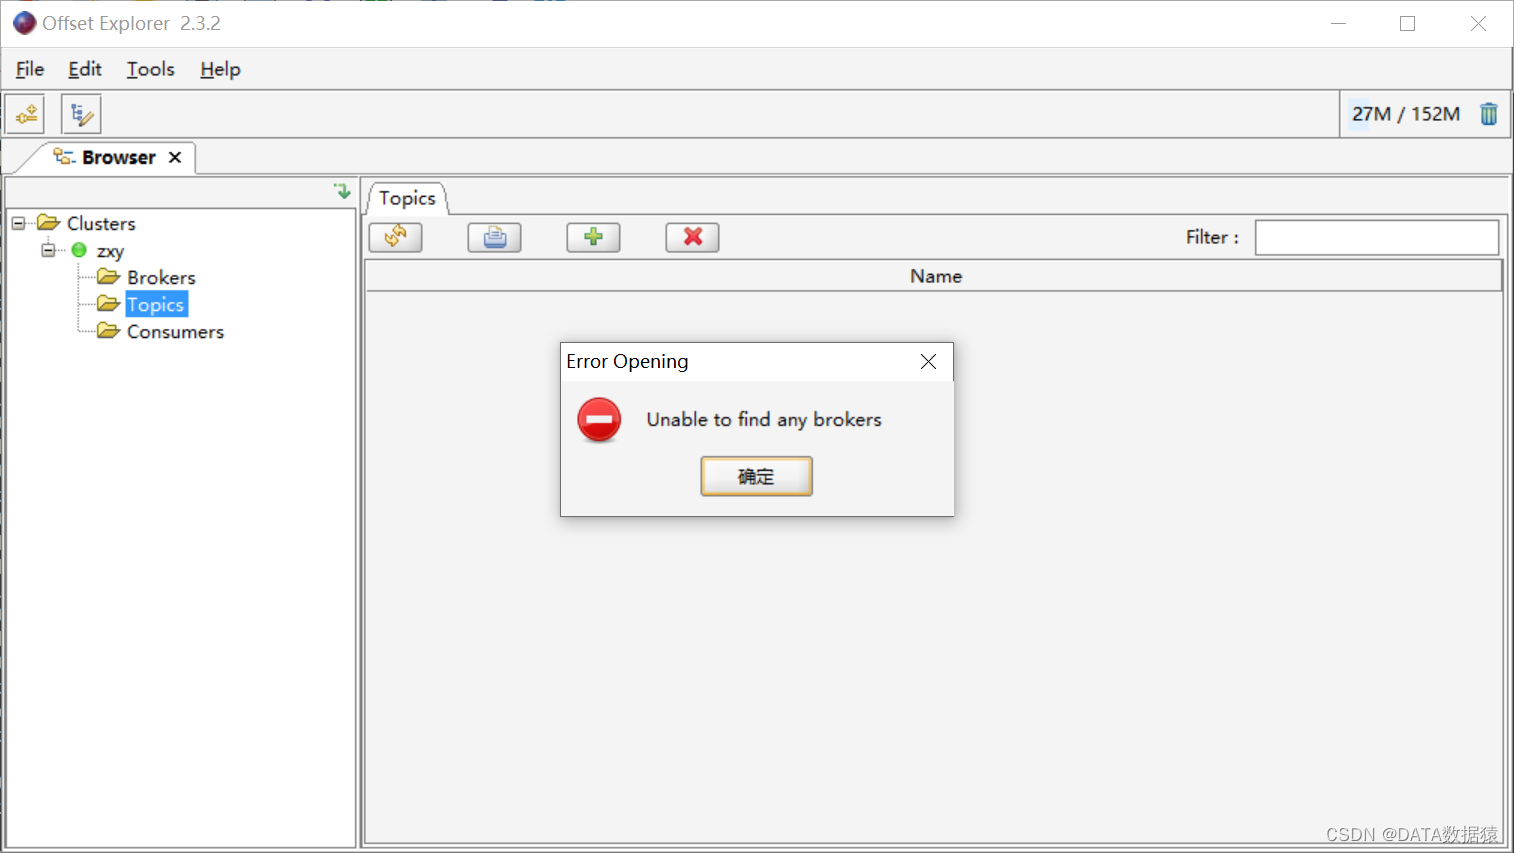The width and height of the screenshot is (1514, 853).
Task: Click the add new connection toolbar icon
Action: 25,114
